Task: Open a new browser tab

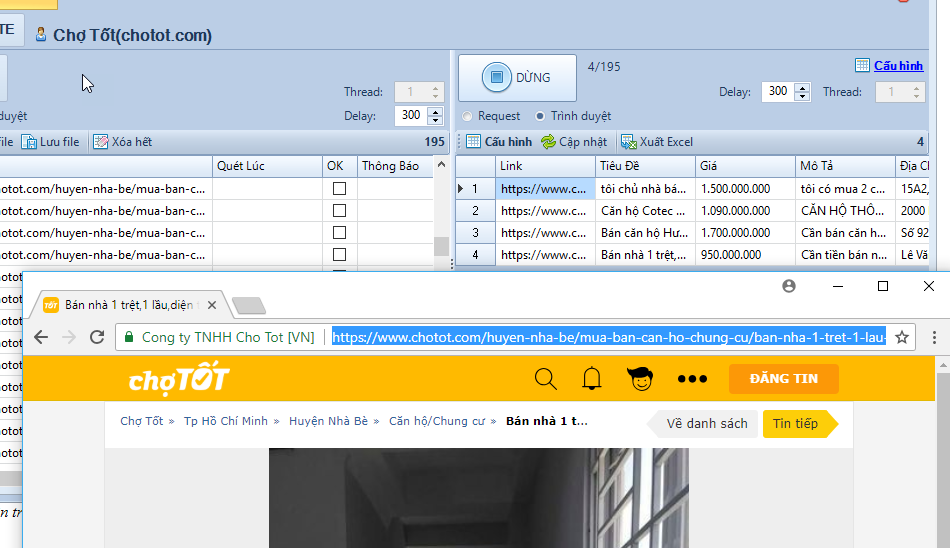Action: 248,306
